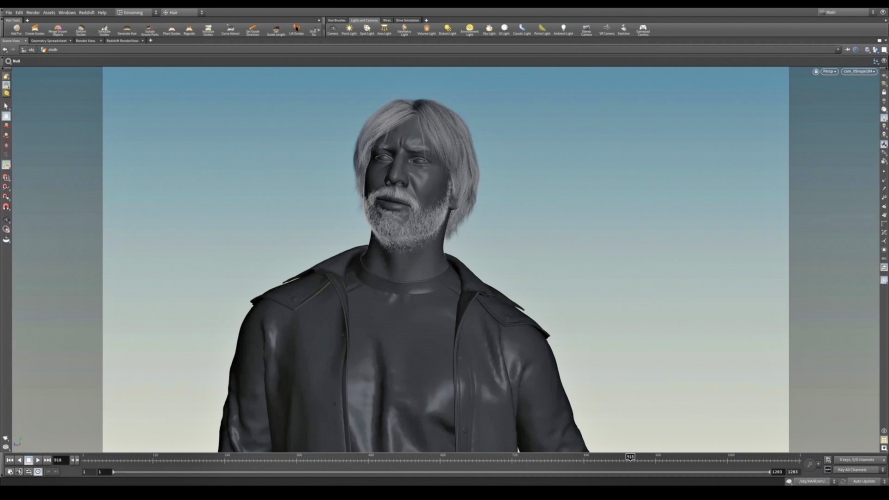The image size is (889, 500).
Task: Click the Add Fur shelf tool
Action: click(x=16, y=29)
